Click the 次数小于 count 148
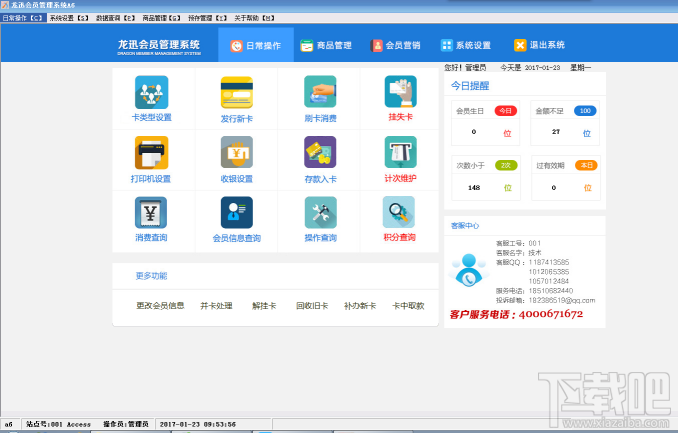Screen dimensions: 678x433 tap(474, 188)
